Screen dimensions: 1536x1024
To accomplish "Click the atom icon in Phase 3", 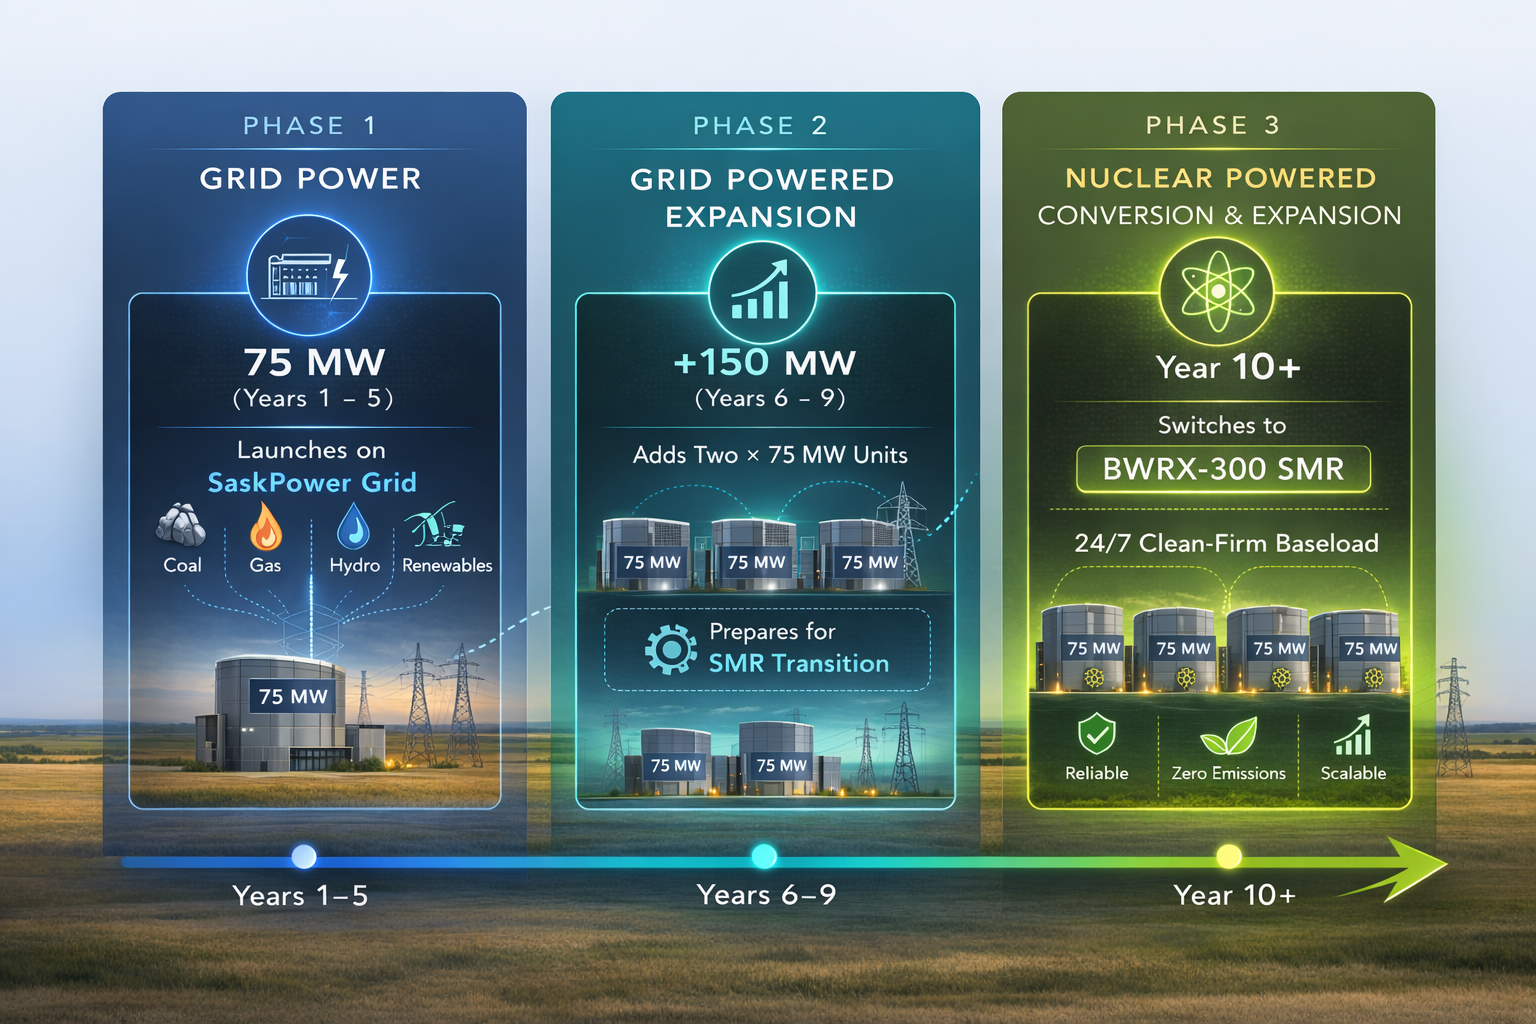I will click(1217, 291).
